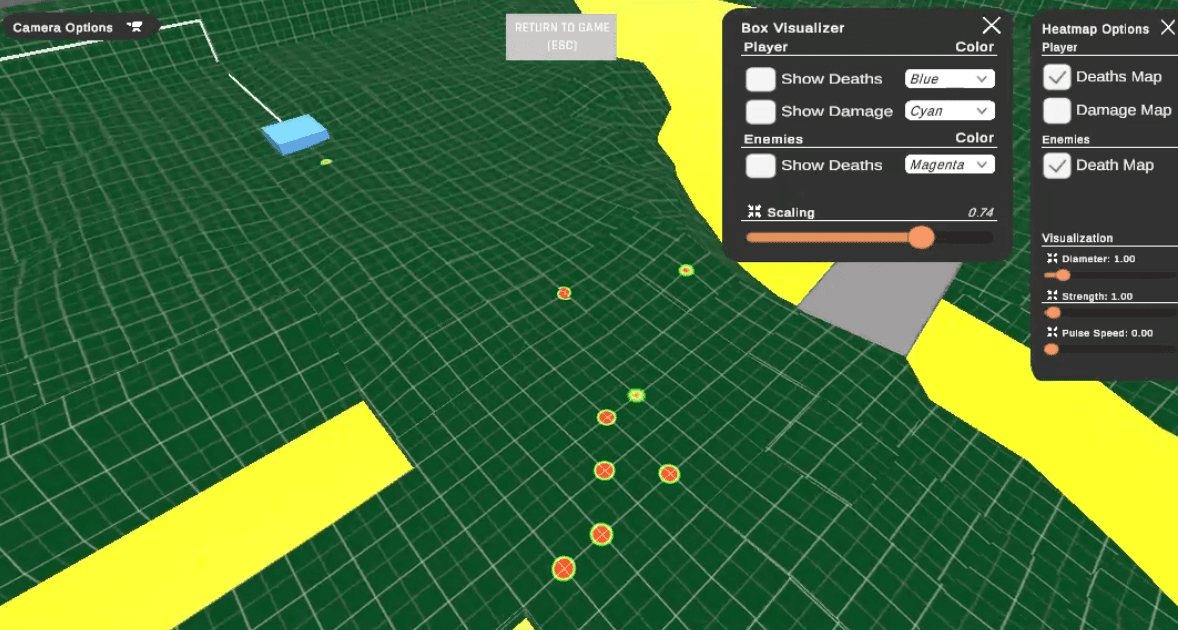Click the gray rectangular platform on terrain
The height and width of the screenshot is (630, 1178).
pos(879,306)
